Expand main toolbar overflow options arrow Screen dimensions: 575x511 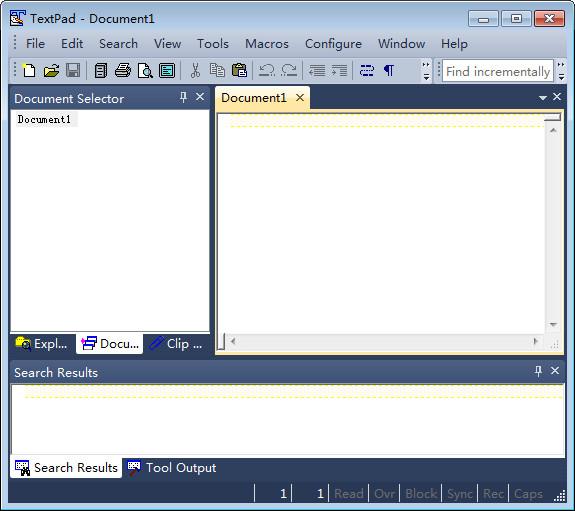(x=426, y=71)
